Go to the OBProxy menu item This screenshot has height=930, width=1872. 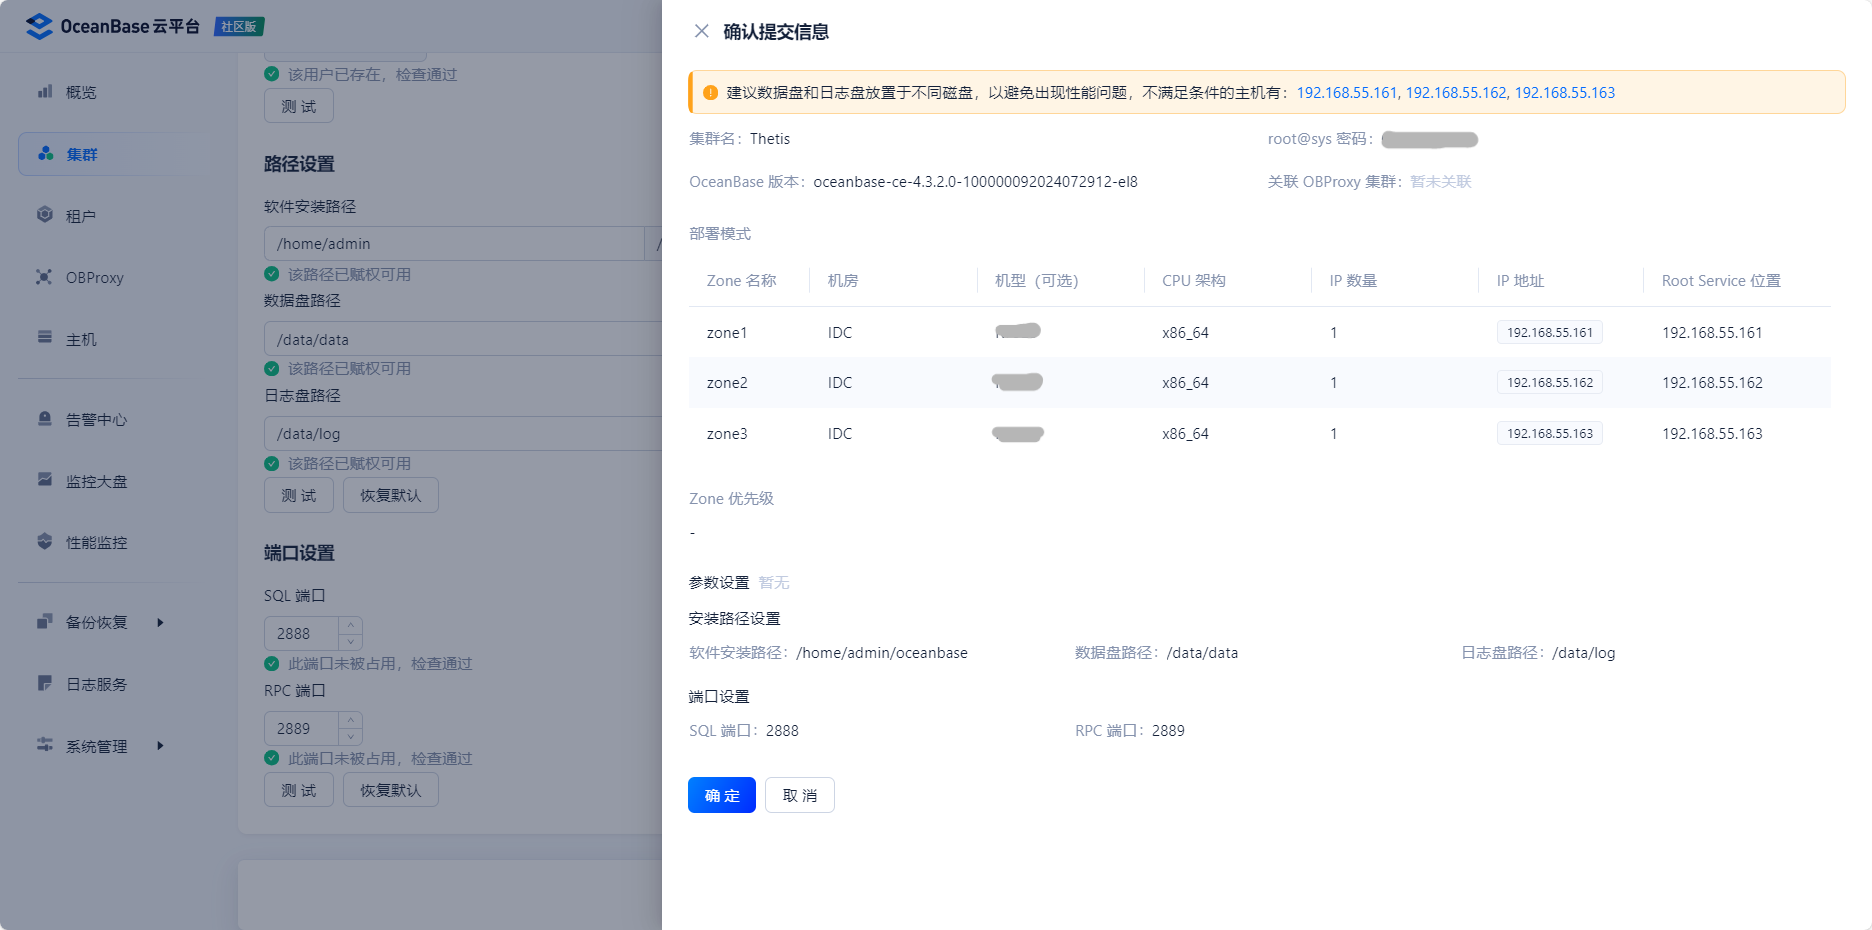pyautogui.click(x=95, y=278)
